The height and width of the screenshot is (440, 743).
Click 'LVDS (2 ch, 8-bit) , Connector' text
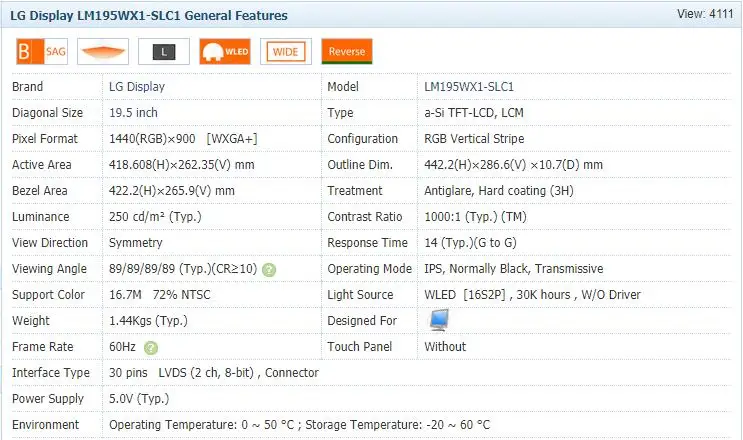[x=238, y=373]
